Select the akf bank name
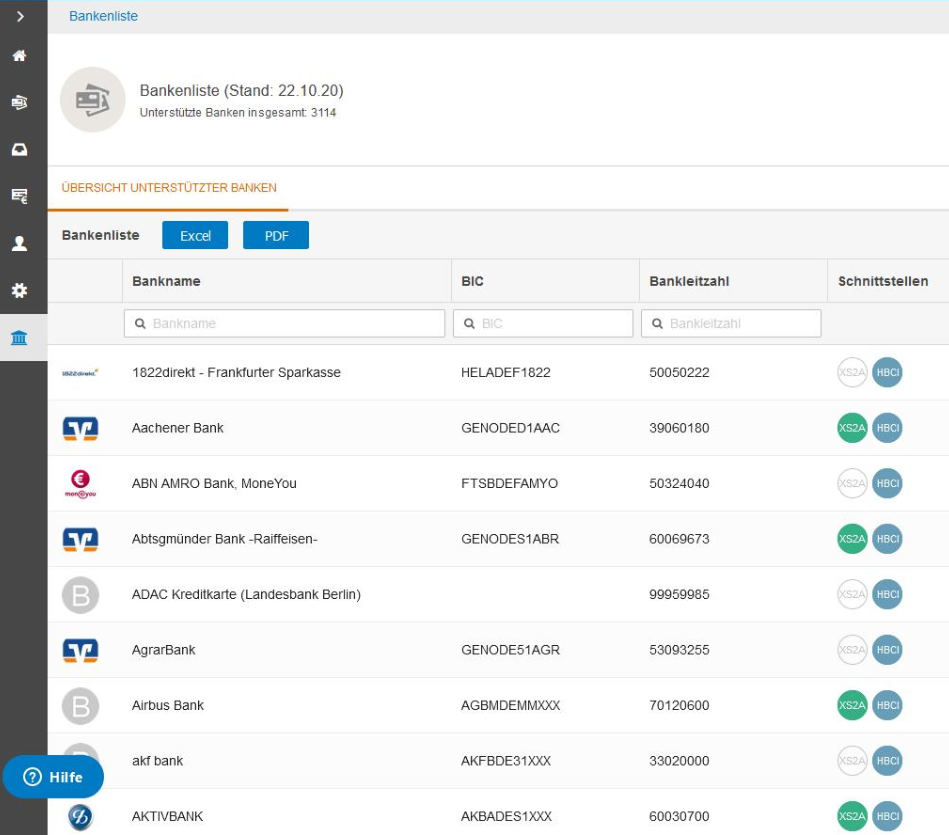Screen dimensions: 949x835 pos(157,761)
